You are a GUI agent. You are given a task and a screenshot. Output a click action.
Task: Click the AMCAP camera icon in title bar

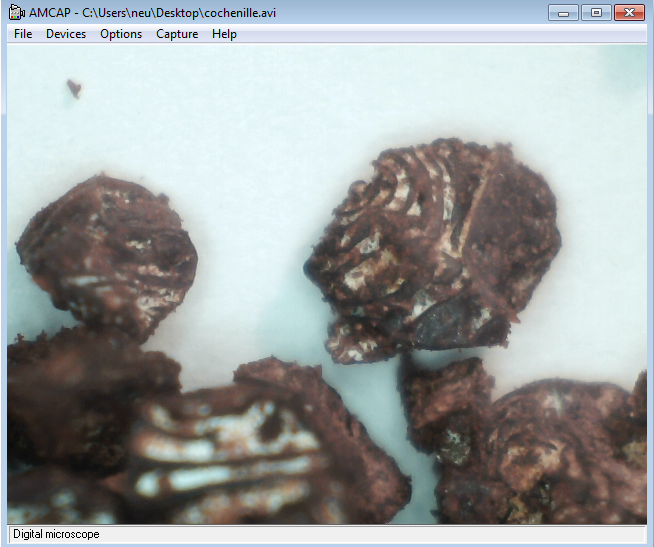point(16,13)
